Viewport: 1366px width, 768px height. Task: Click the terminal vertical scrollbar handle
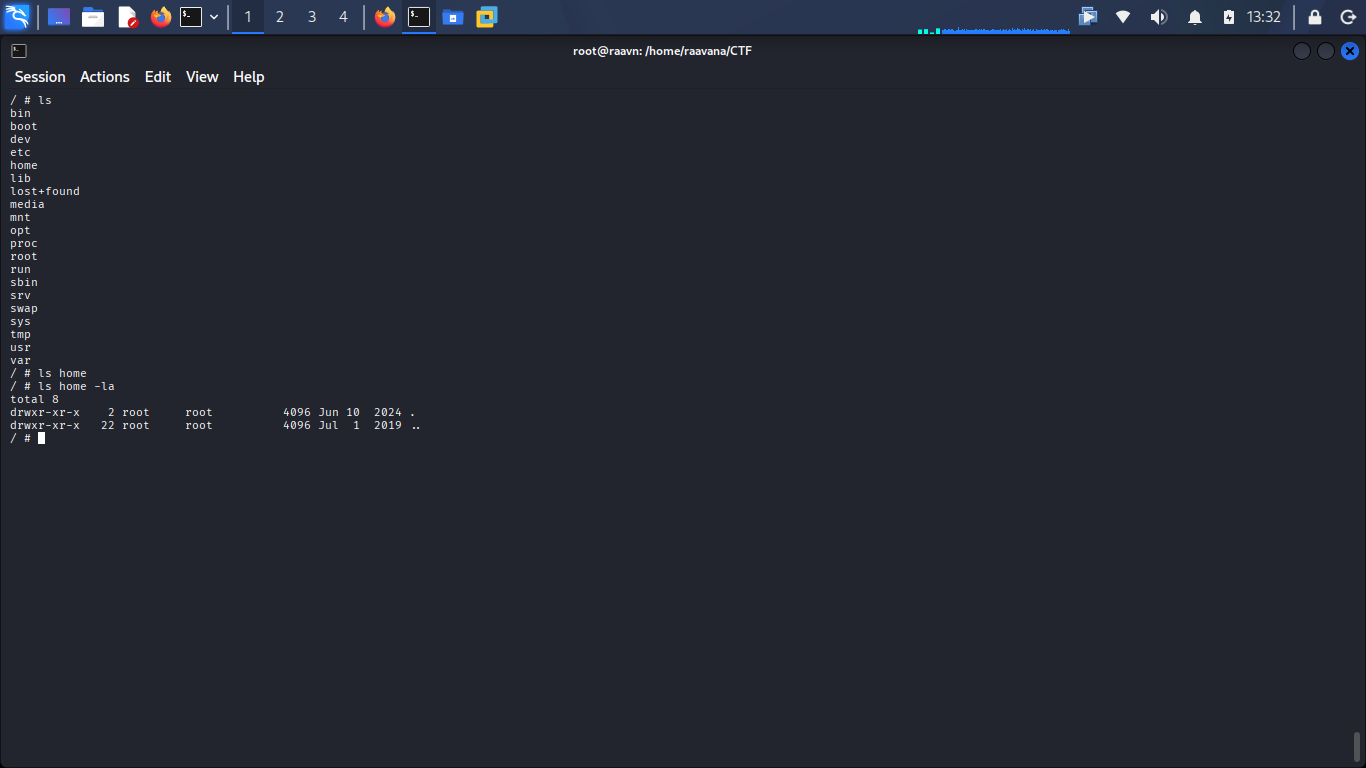pos(1357,746)
